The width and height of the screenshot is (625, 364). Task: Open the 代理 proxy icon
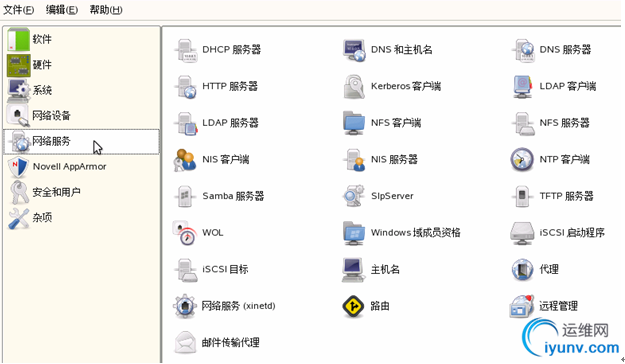[x=522, y=270]
